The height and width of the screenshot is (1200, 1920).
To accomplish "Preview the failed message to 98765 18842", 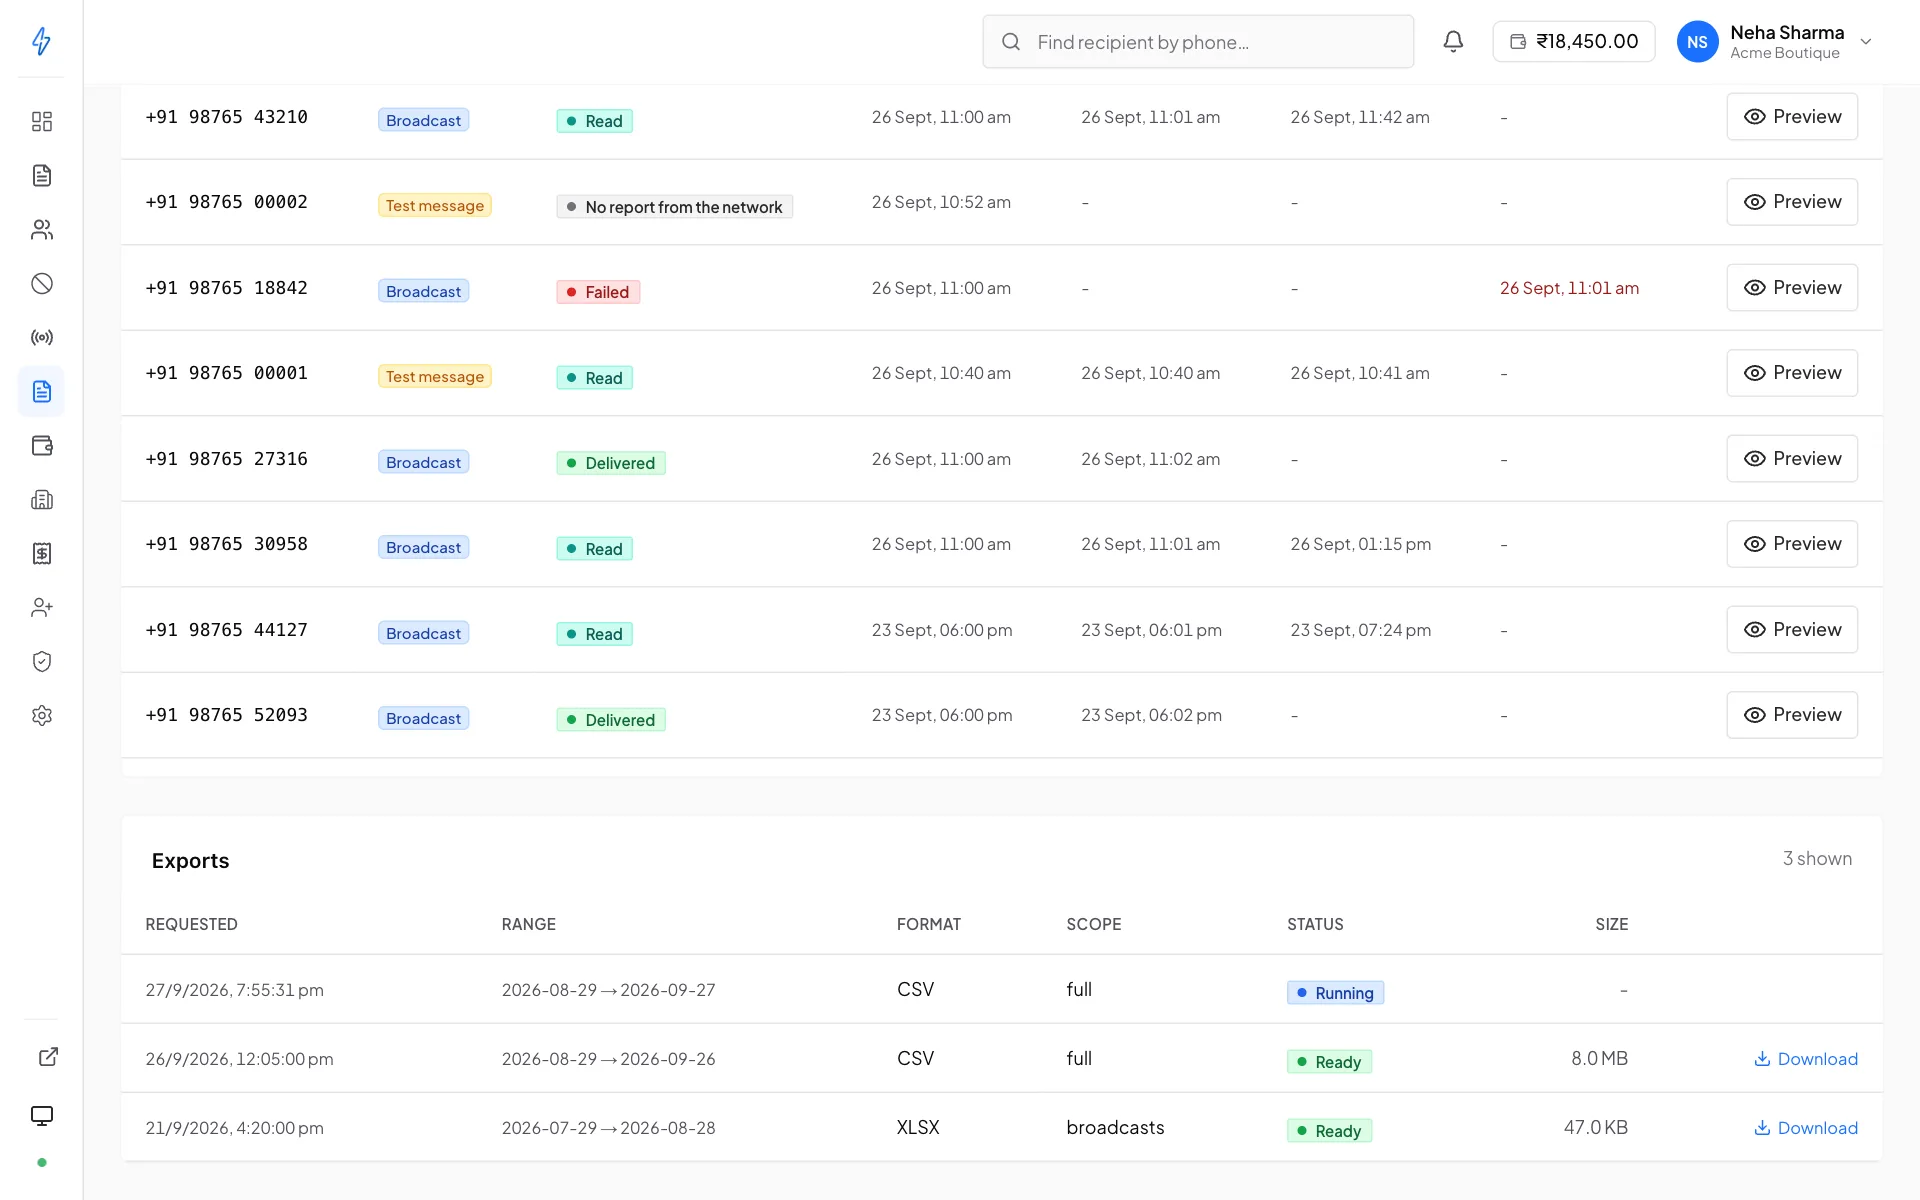I will 1792,288.
